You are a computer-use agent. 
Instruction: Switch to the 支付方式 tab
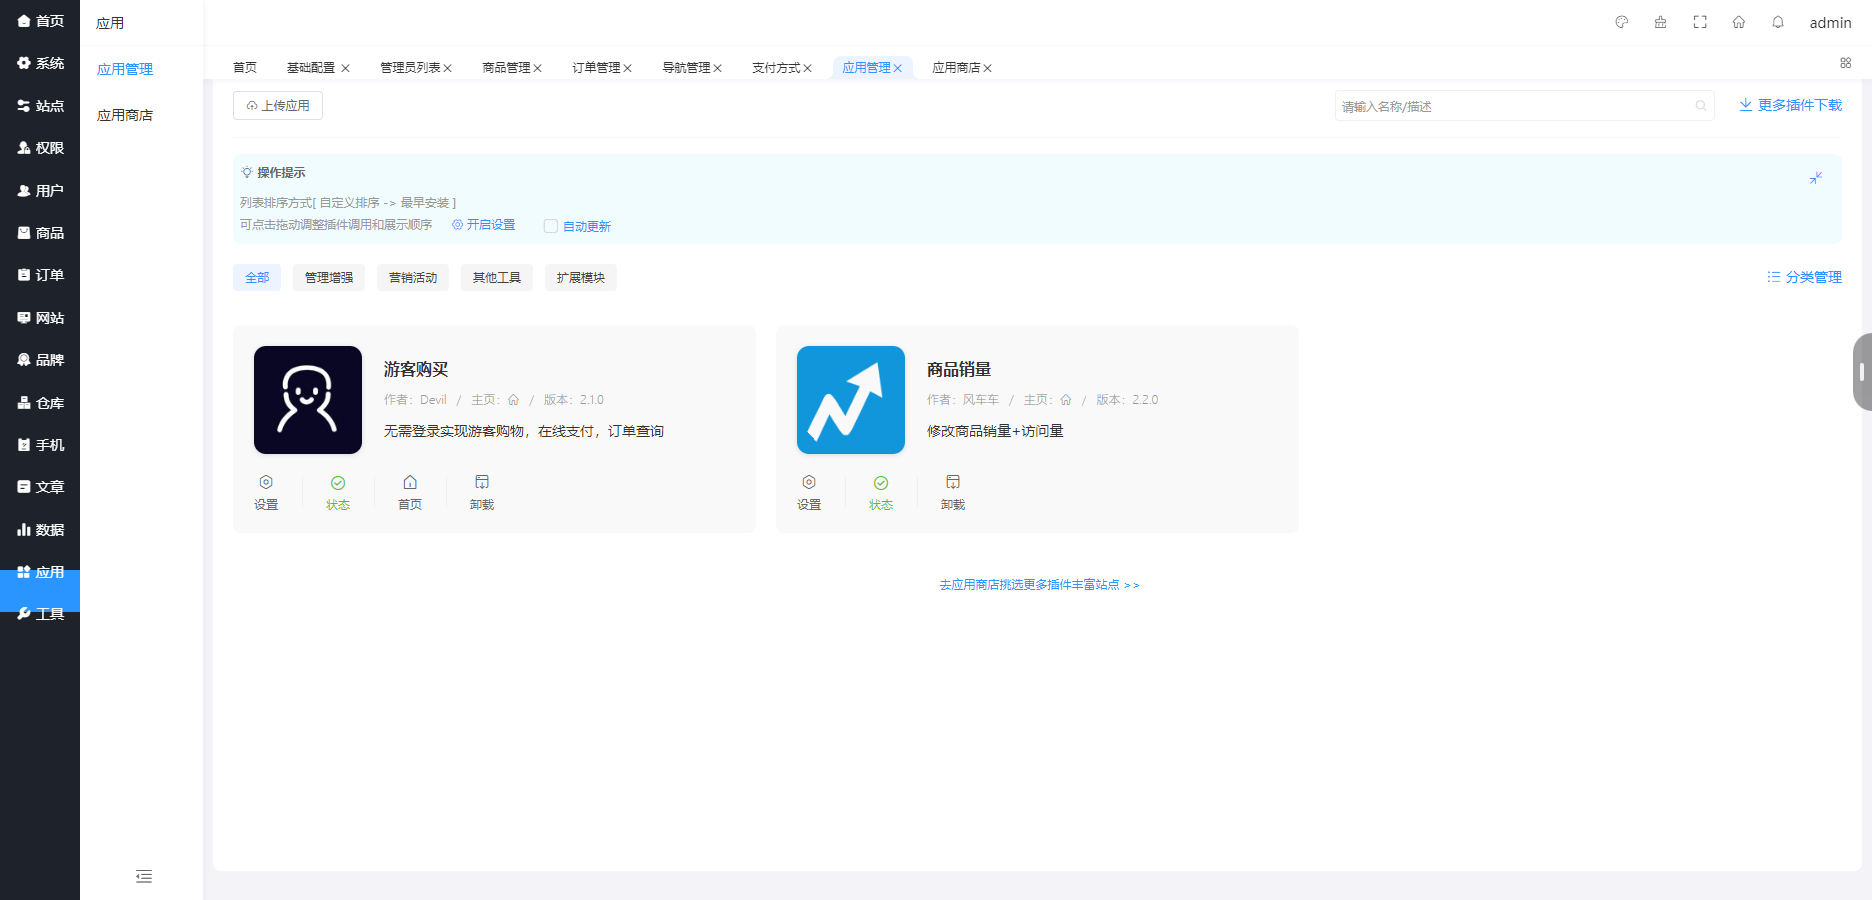pyautogui.click(x=777, y=67)
